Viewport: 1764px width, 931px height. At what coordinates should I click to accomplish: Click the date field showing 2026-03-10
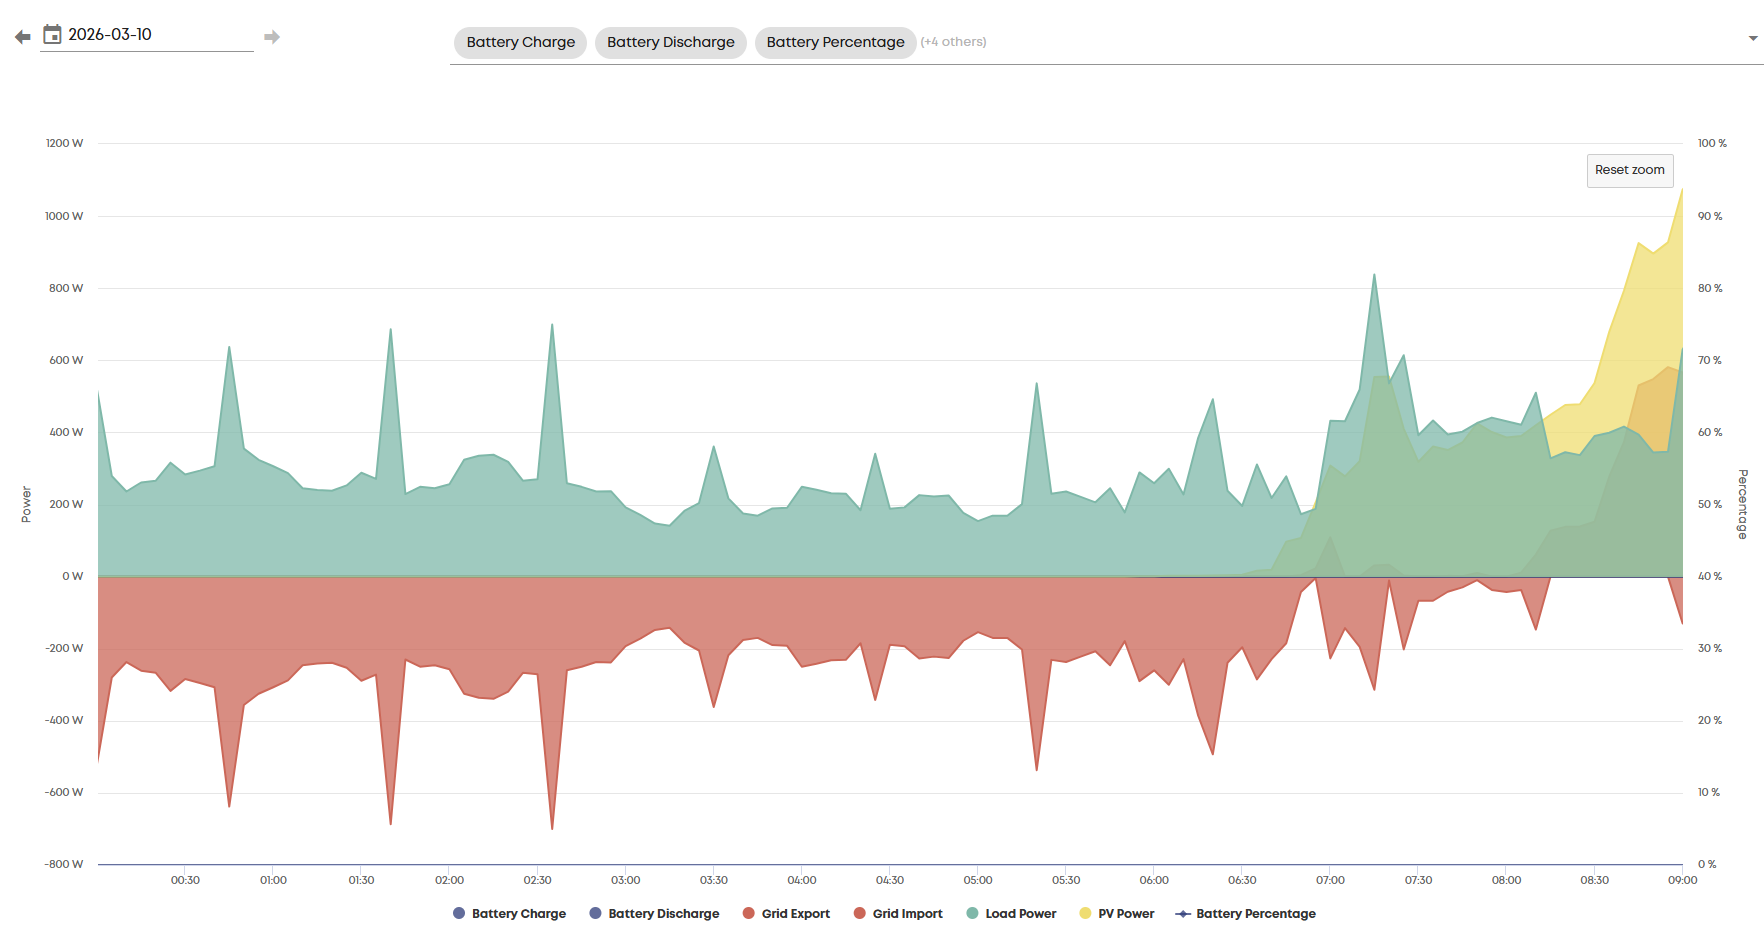[x=150, y=35]
